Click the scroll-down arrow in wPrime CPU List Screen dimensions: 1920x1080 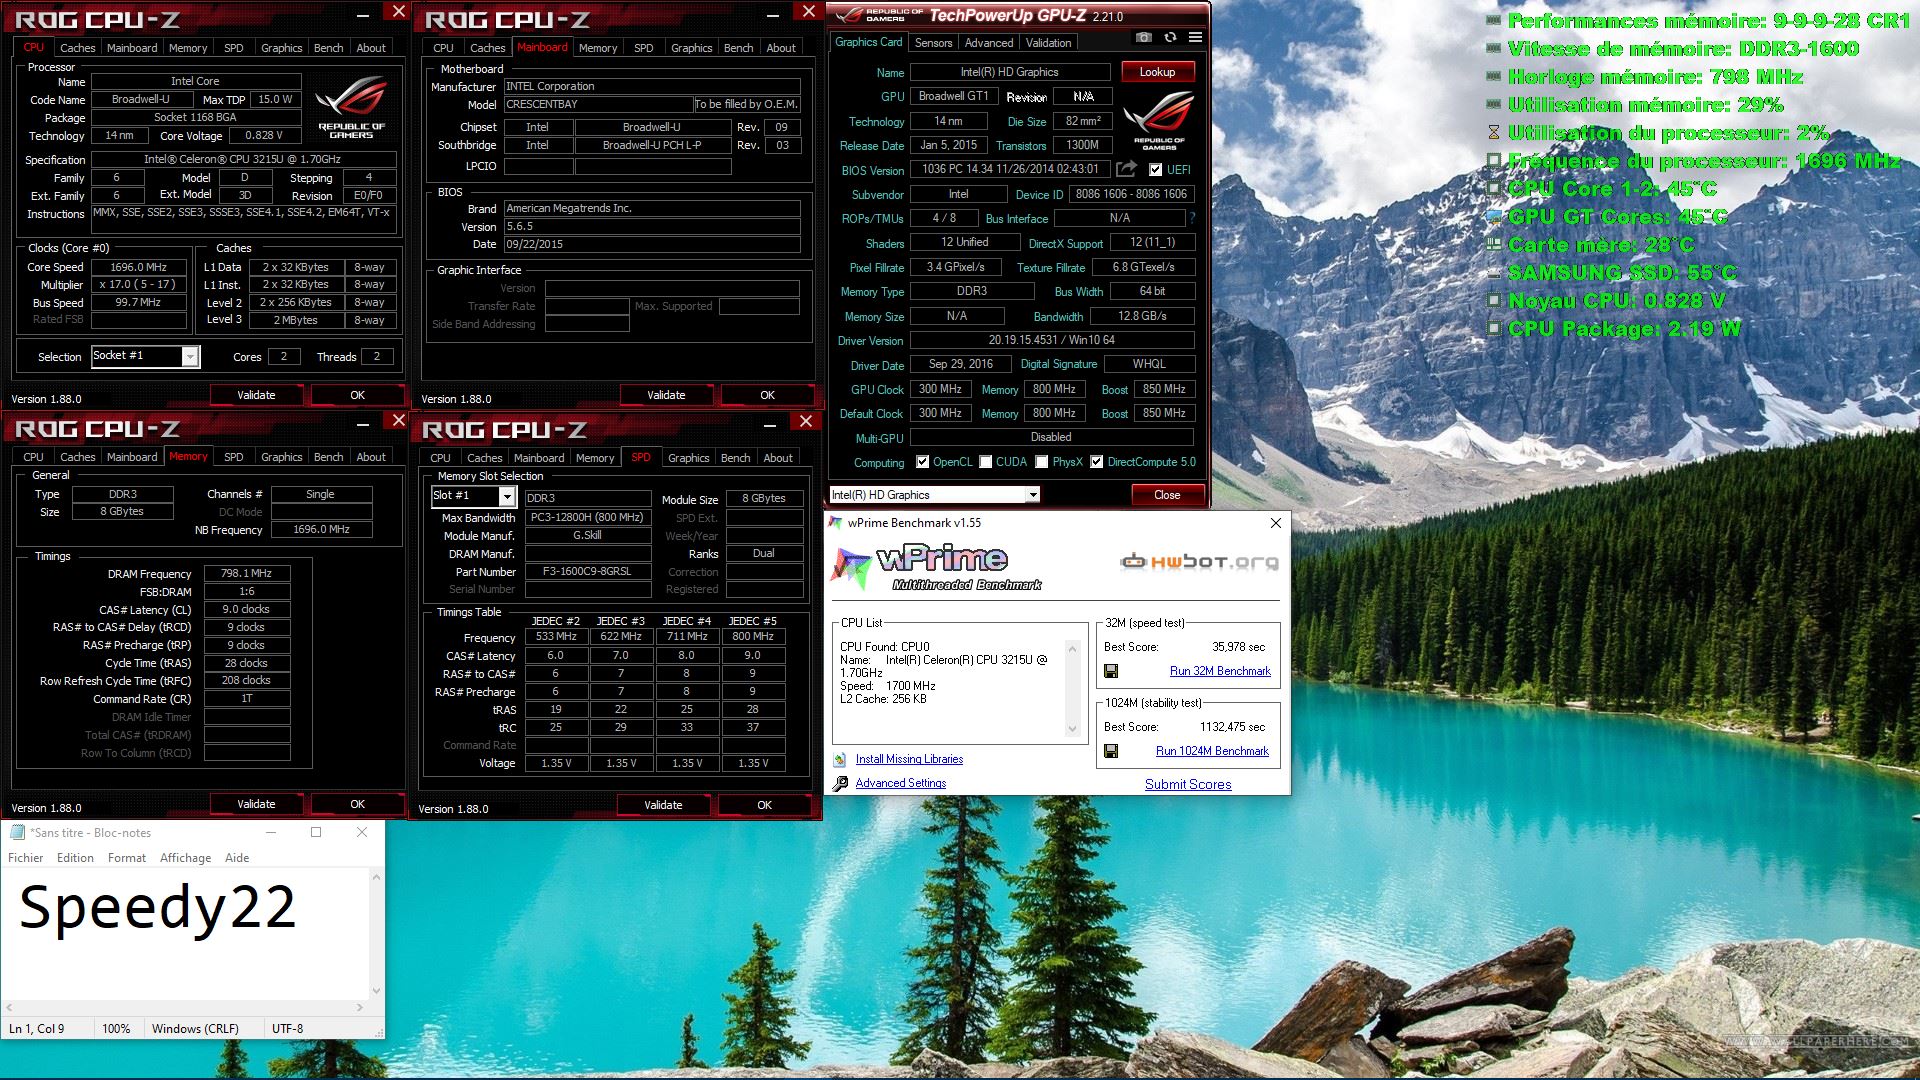coord(1072,729)
